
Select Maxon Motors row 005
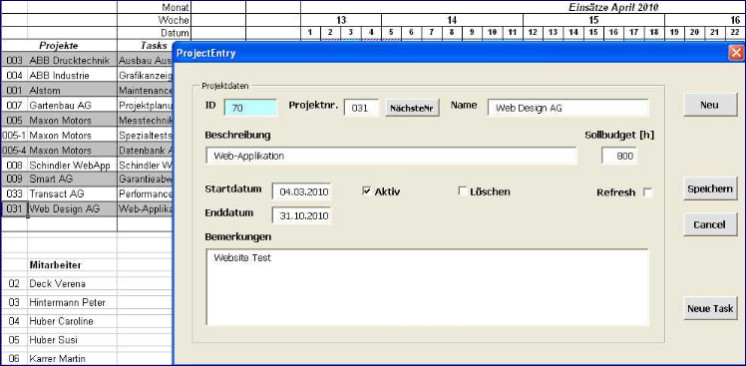(x=72, y=120)
